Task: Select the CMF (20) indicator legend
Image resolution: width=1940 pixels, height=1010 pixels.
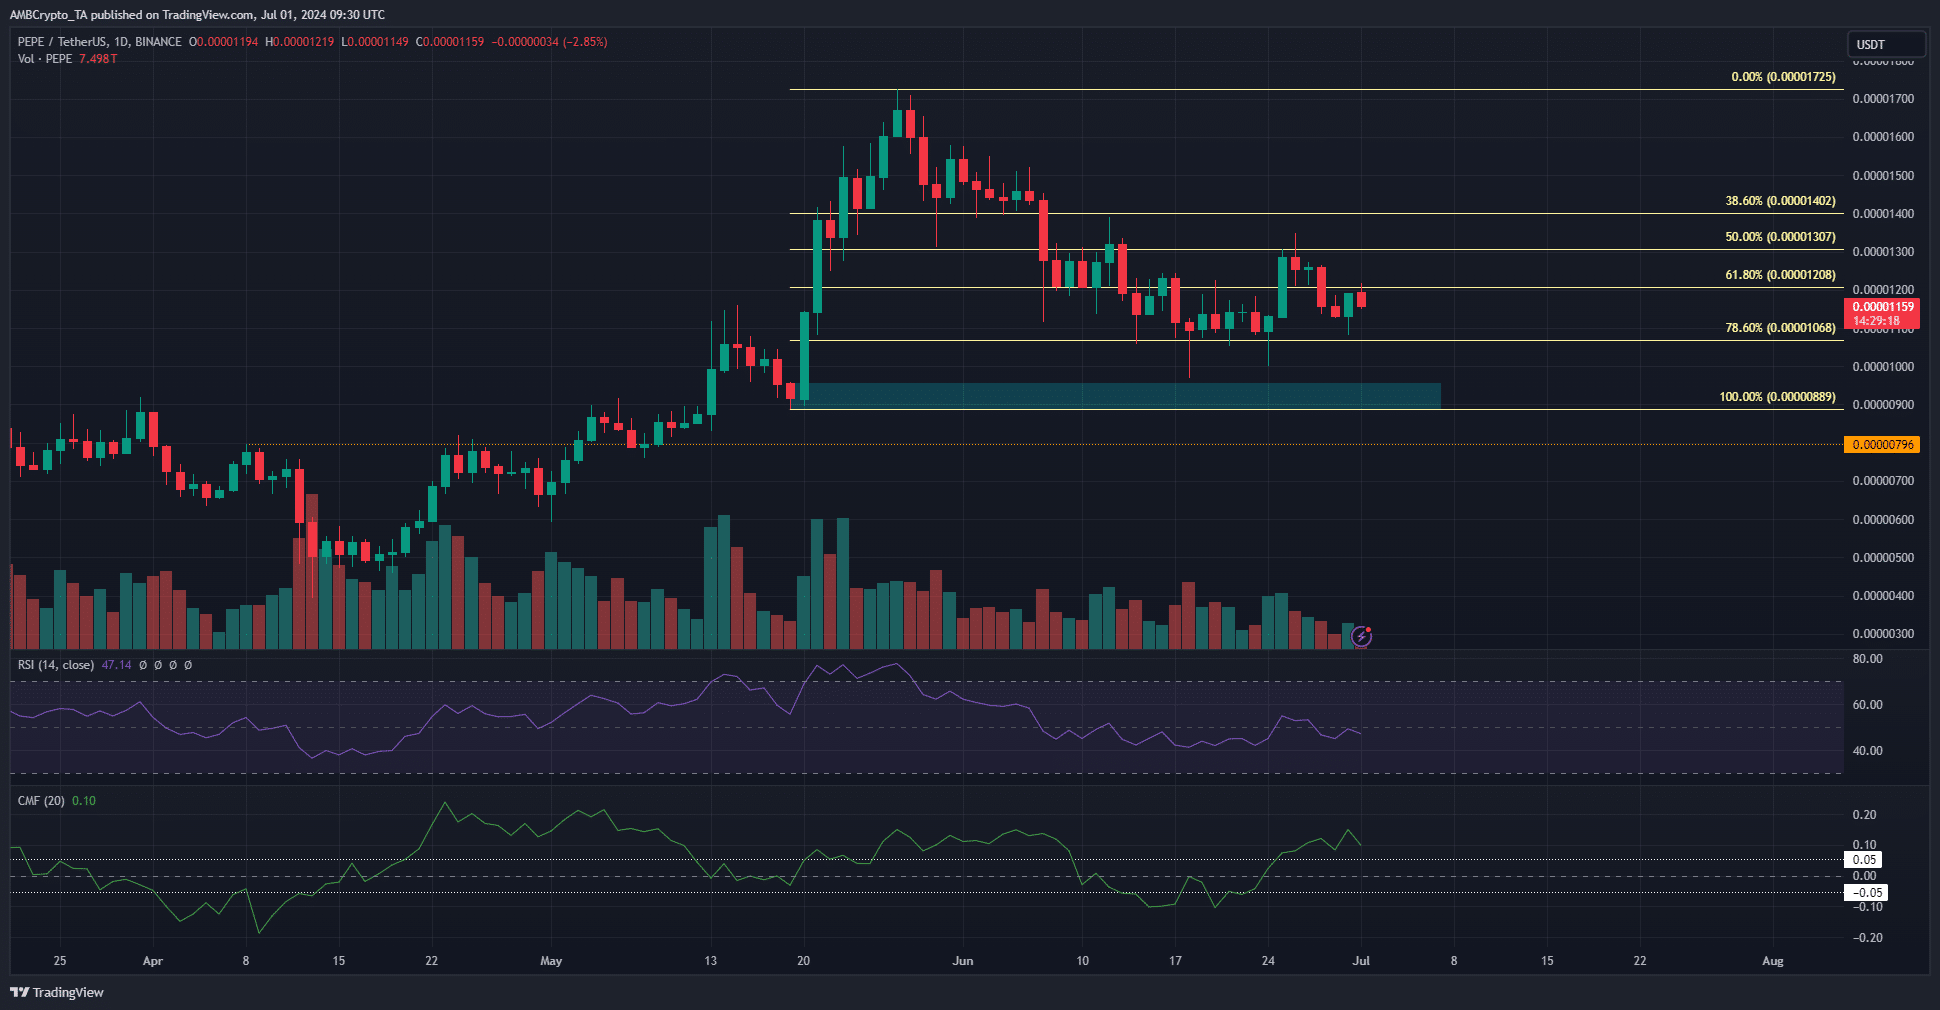Action: [41, 801]
